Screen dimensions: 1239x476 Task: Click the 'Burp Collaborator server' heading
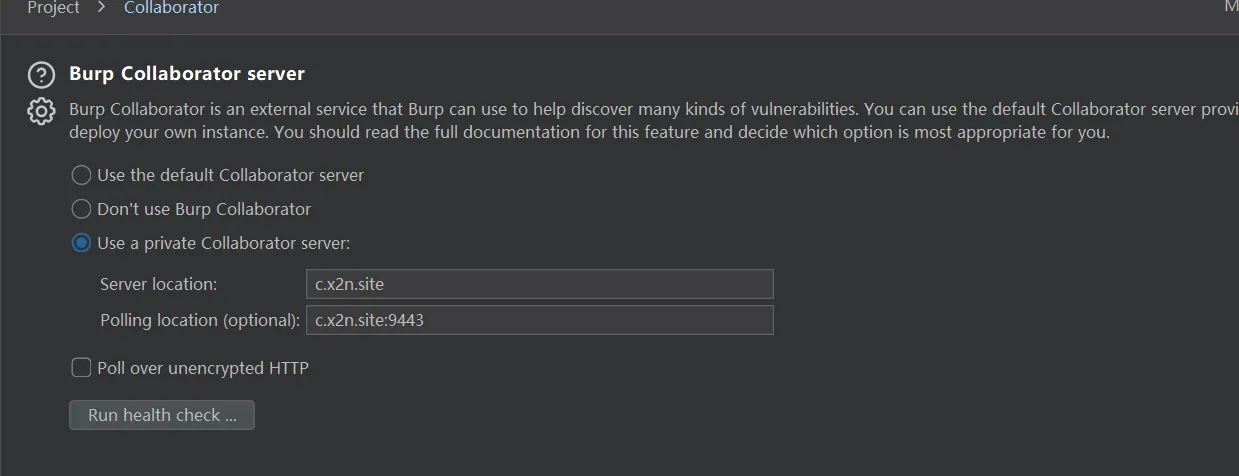[x=187, y=74]
